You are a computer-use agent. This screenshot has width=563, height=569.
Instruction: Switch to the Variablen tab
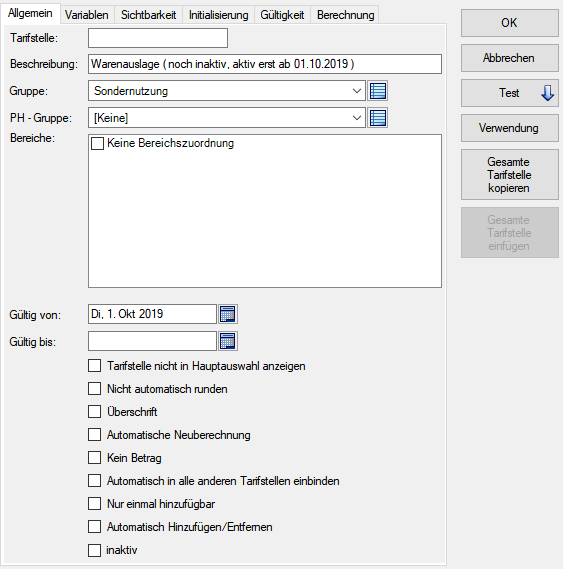[x=87, y=15]
